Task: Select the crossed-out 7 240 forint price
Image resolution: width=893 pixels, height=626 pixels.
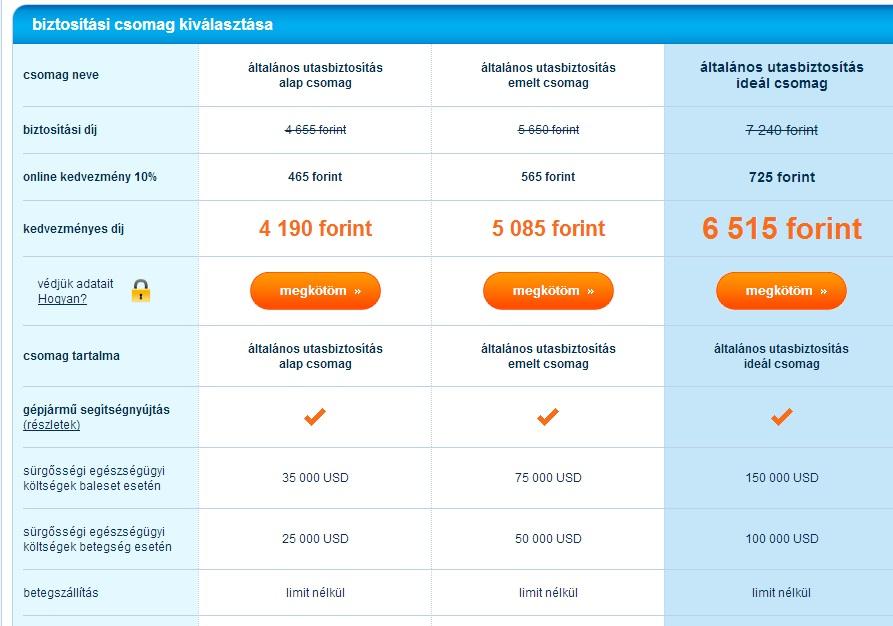Action: pyautogui.click(x=781, y=130)
